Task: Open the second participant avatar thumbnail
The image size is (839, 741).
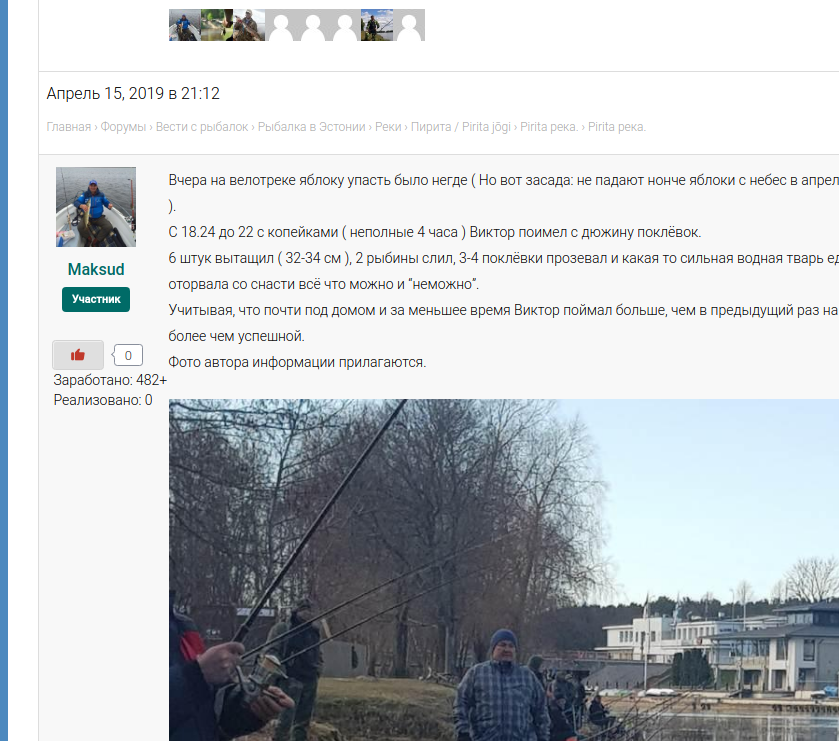Action: pos(217,25)
